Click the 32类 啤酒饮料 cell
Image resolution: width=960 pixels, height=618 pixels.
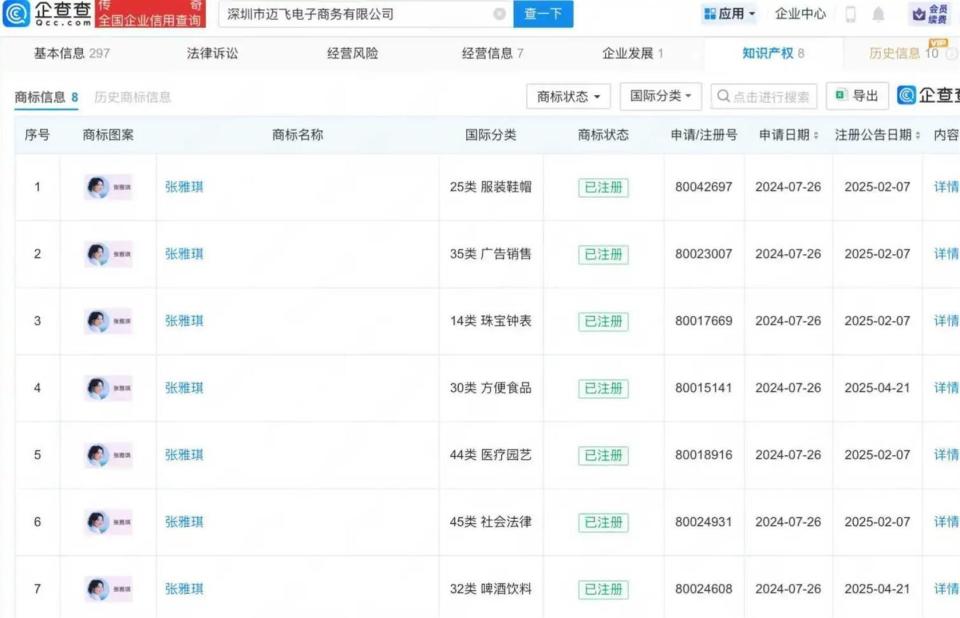490,589
